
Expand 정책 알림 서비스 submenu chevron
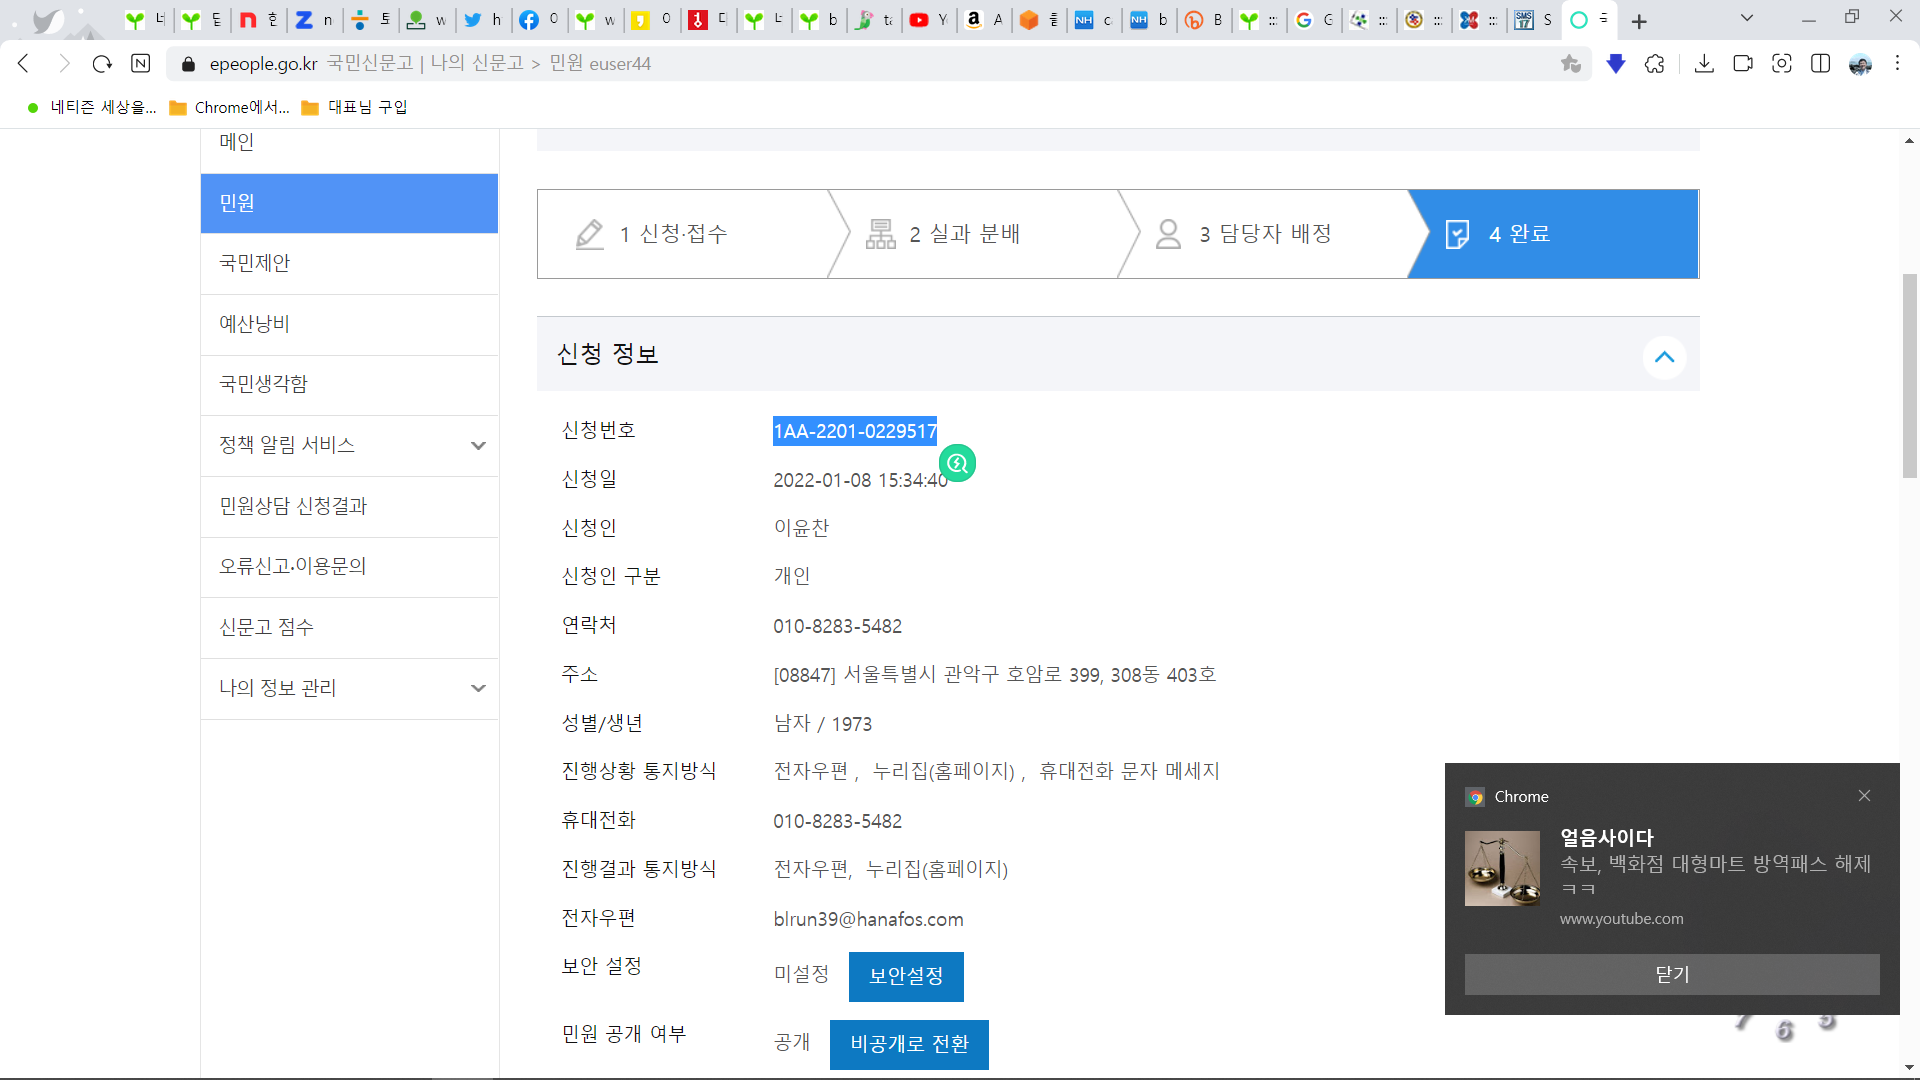coord(478,446)
